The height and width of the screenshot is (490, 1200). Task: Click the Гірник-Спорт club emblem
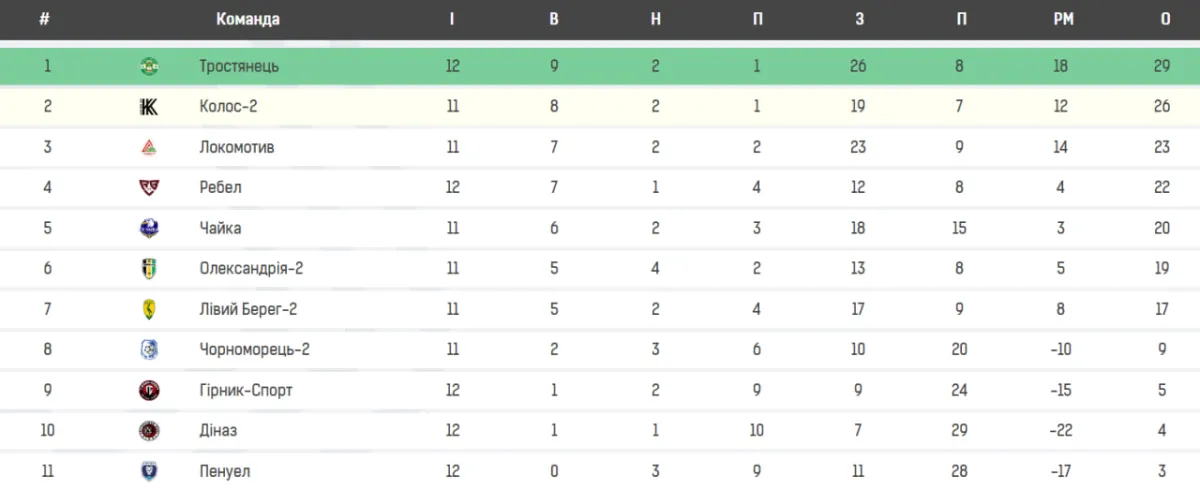(x=149, y=390)
